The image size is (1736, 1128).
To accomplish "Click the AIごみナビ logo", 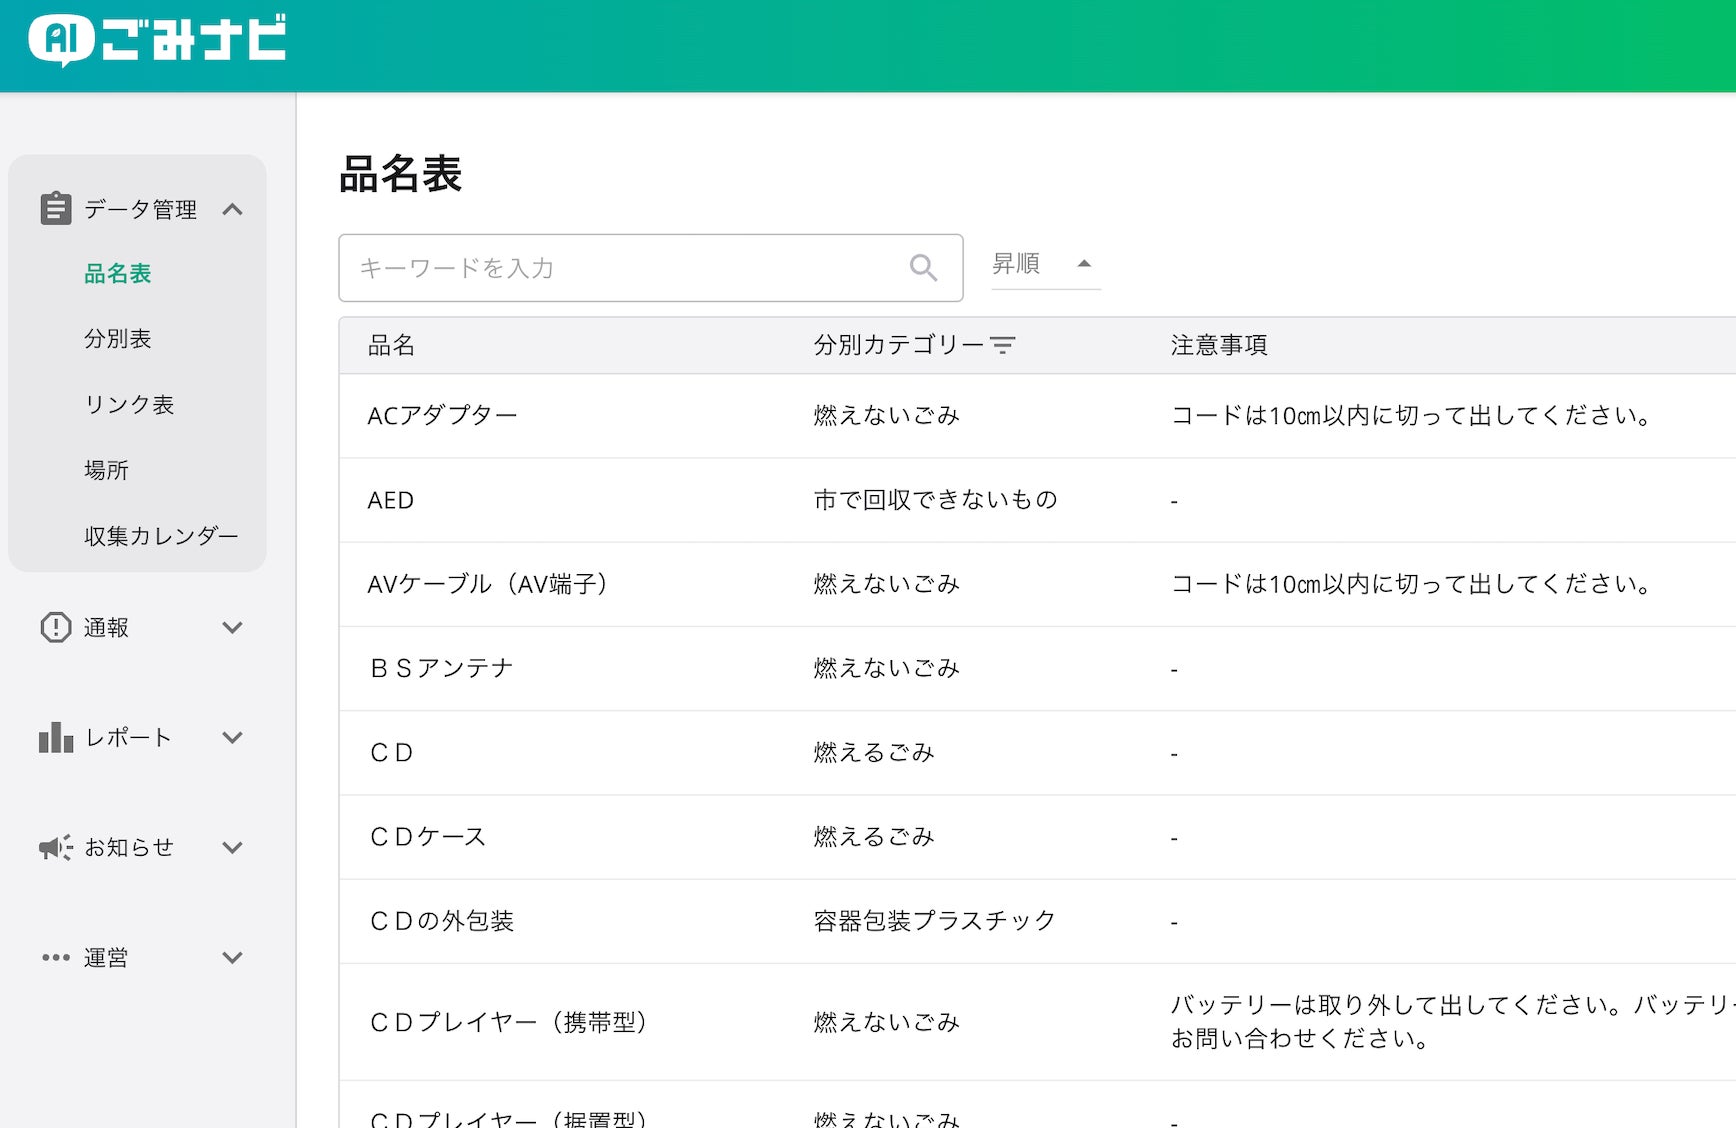I will coord(157,40).
